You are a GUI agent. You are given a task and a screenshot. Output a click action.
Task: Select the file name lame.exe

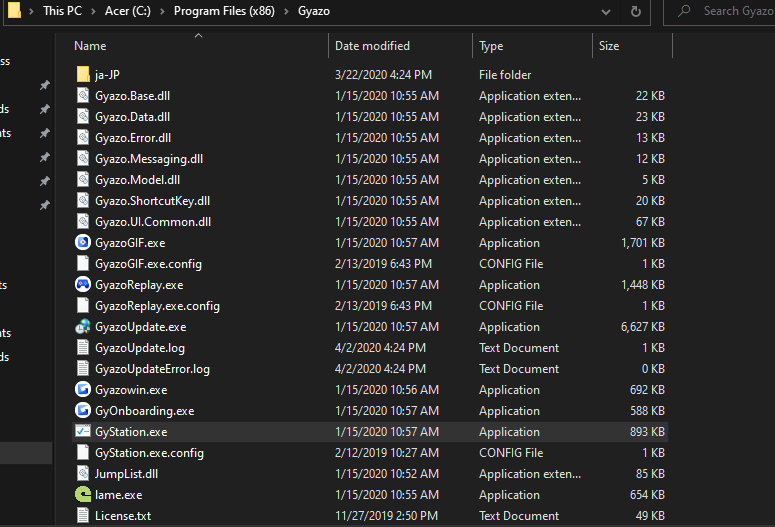point(119,495)
